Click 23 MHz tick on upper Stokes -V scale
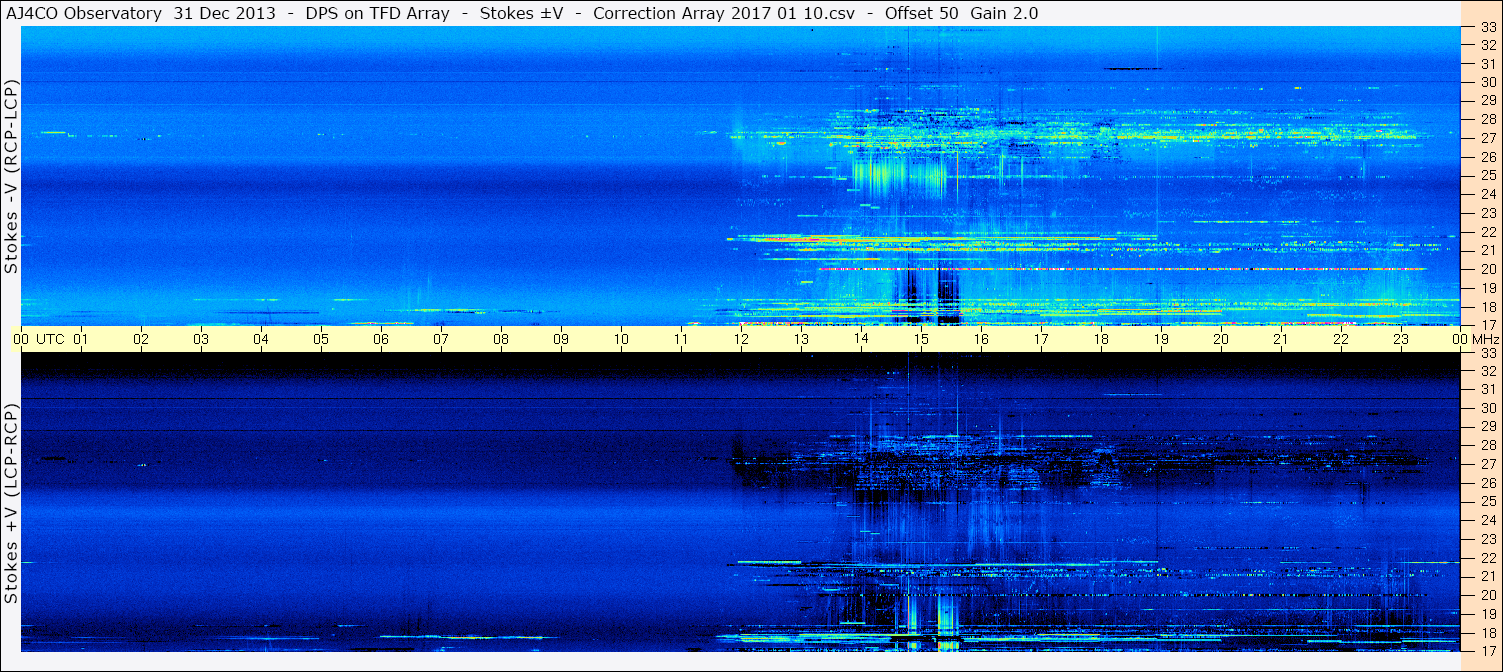The image size is (1503, 672). [1488, 213]
